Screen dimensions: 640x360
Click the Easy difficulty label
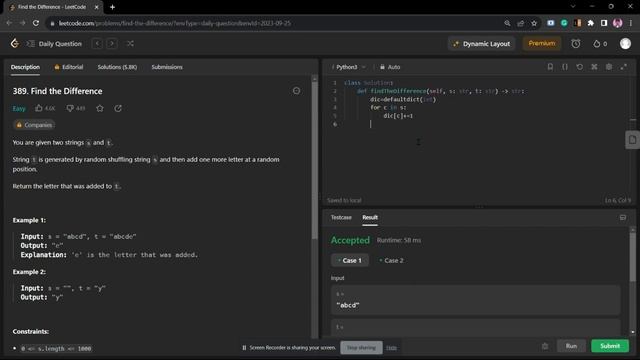[x=19, y=109]
